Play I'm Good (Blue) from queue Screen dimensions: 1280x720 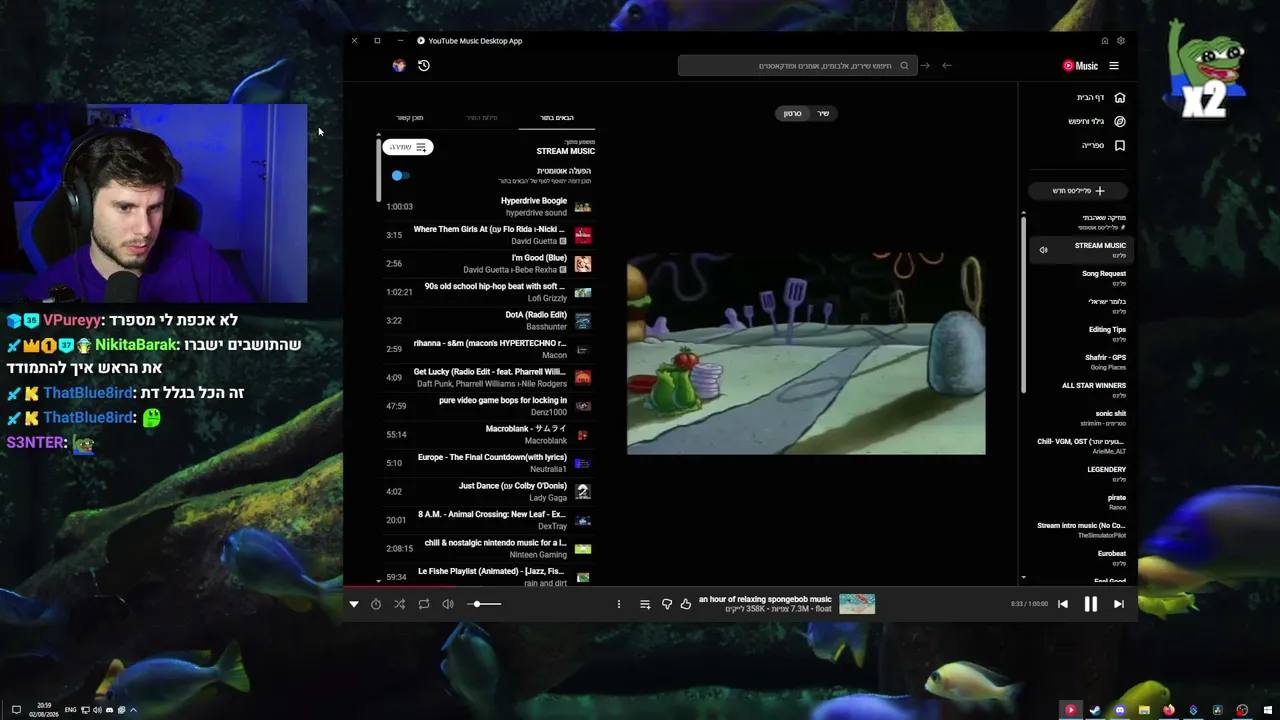point(489,263)
